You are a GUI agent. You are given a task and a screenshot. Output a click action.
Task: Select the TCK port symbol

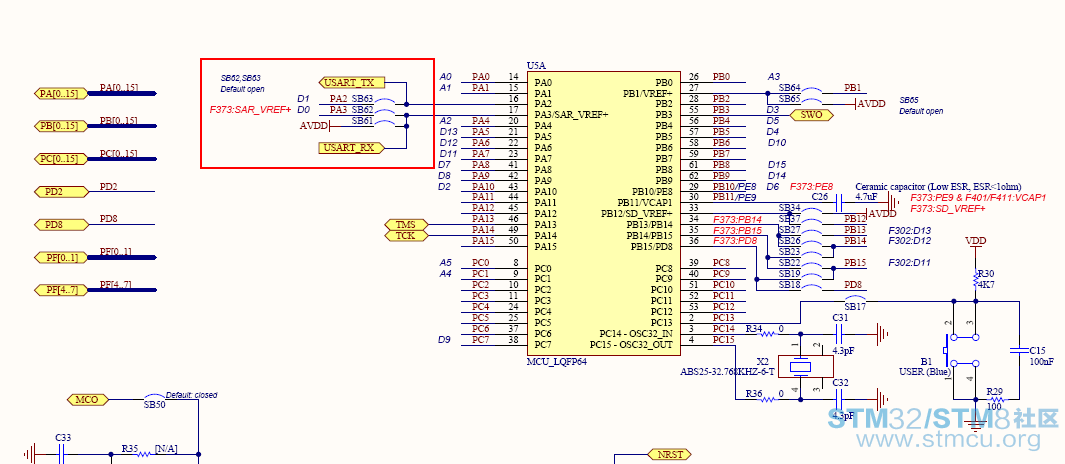405,235
